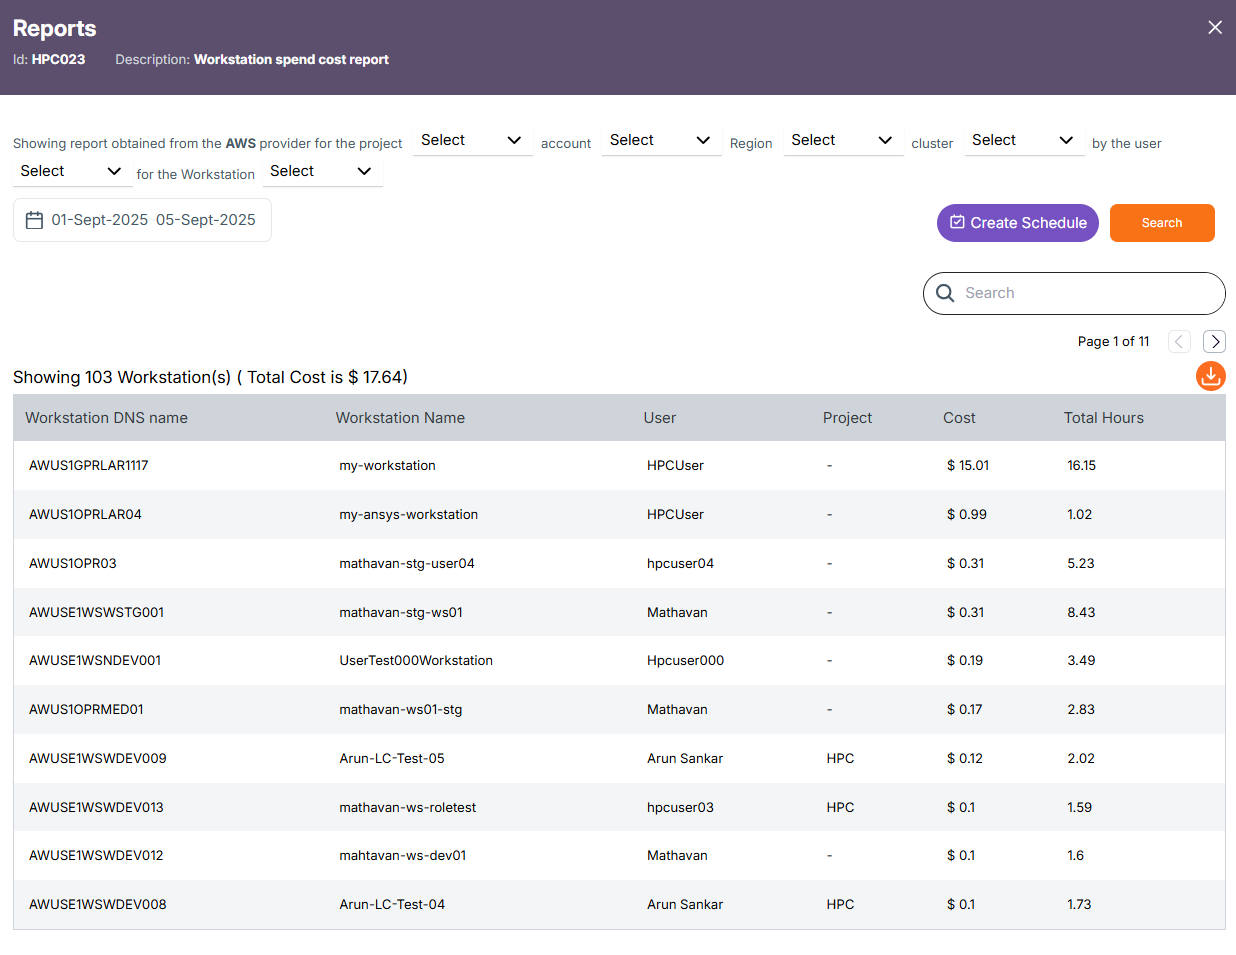Screen dimensions: 1236x955
Task: Select row AWUSE1WSWDEV012
Action: point(619,855)
